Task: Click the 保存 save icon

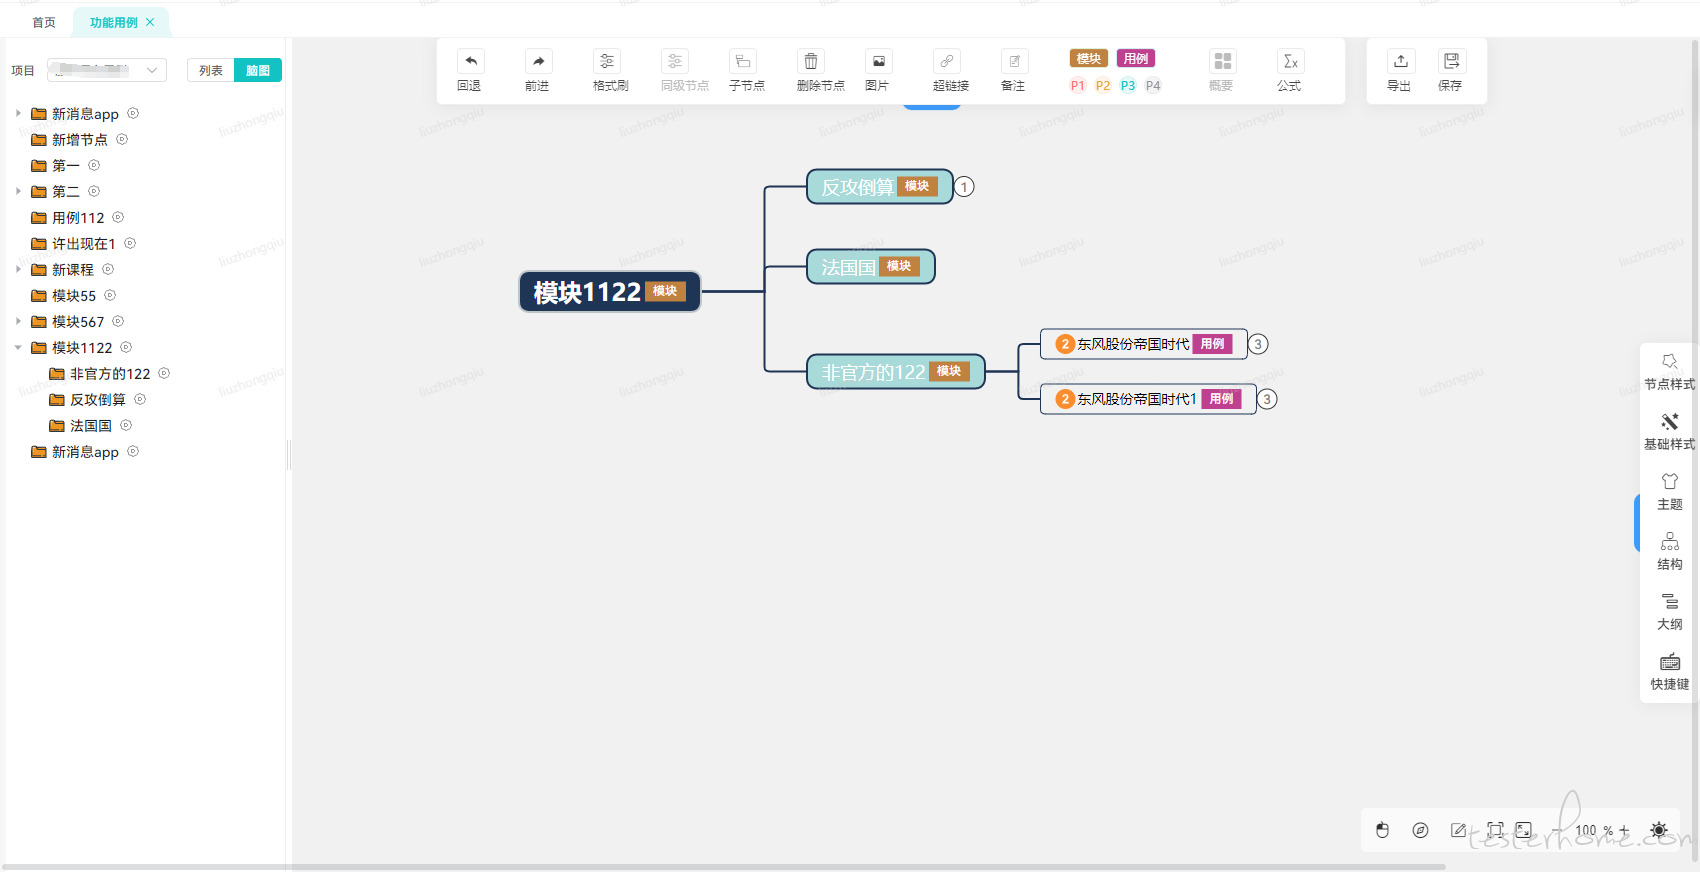Action: [x=1452, y=61]
